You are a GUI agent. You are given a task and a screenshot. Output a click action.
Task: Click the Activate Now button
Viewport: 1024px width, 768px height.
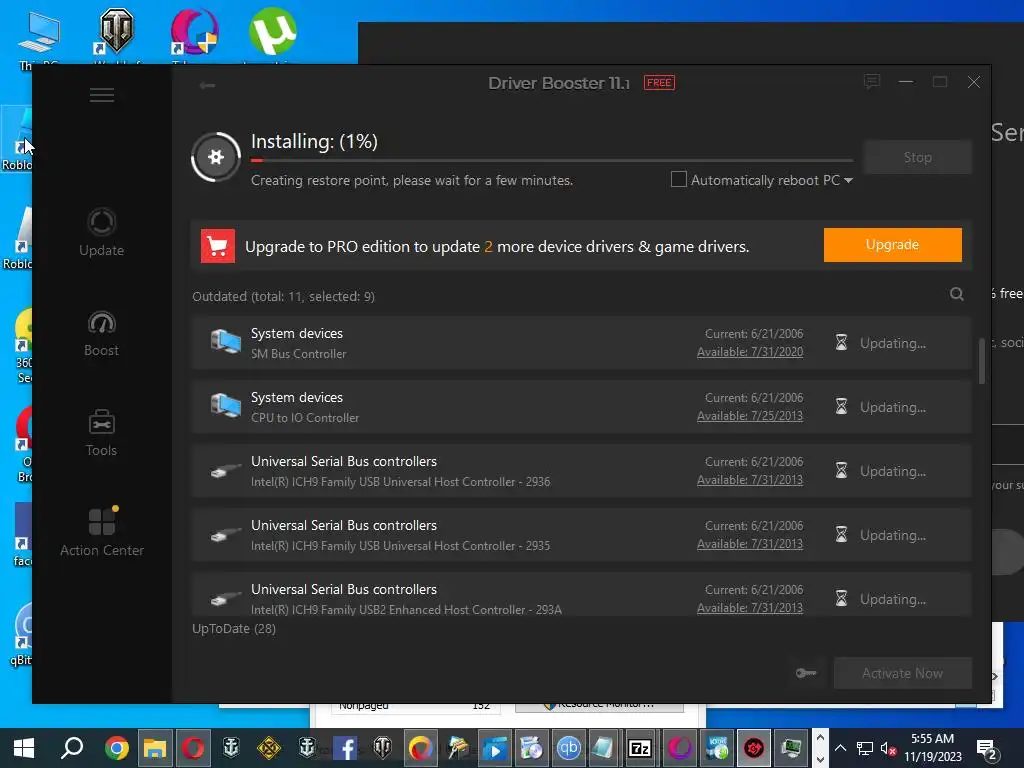pyautogui.click(x=902, y=673)
